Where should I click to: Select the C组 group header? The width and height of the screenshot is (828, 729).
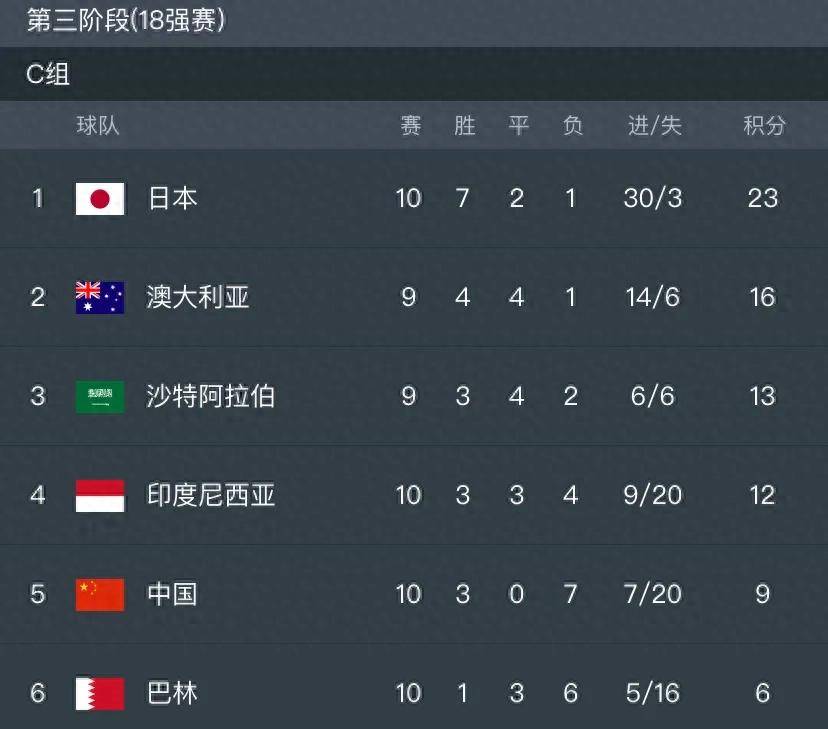pyautogui.click(x=48, y=74)
